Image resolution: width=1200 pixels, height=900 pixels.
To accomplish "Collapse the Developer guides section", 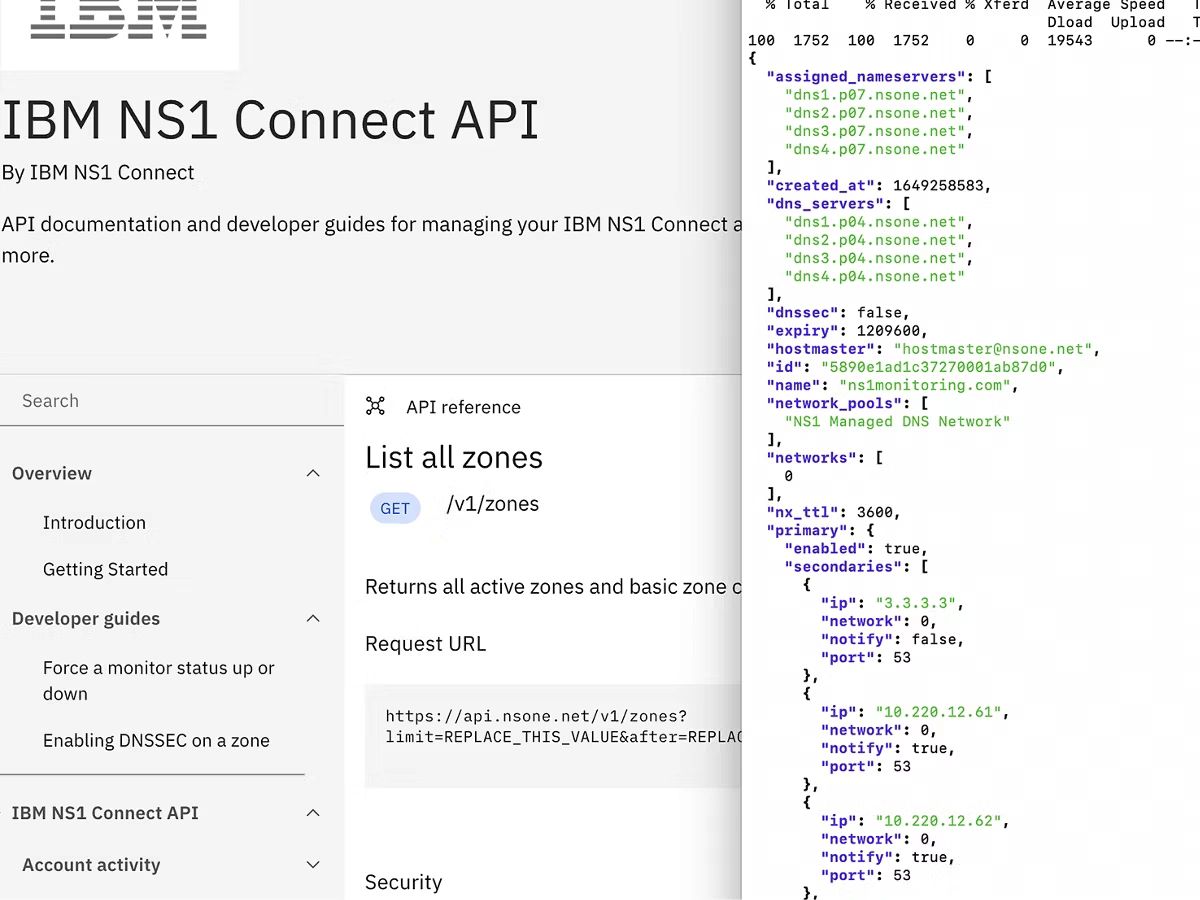I will tap(313, 618).
